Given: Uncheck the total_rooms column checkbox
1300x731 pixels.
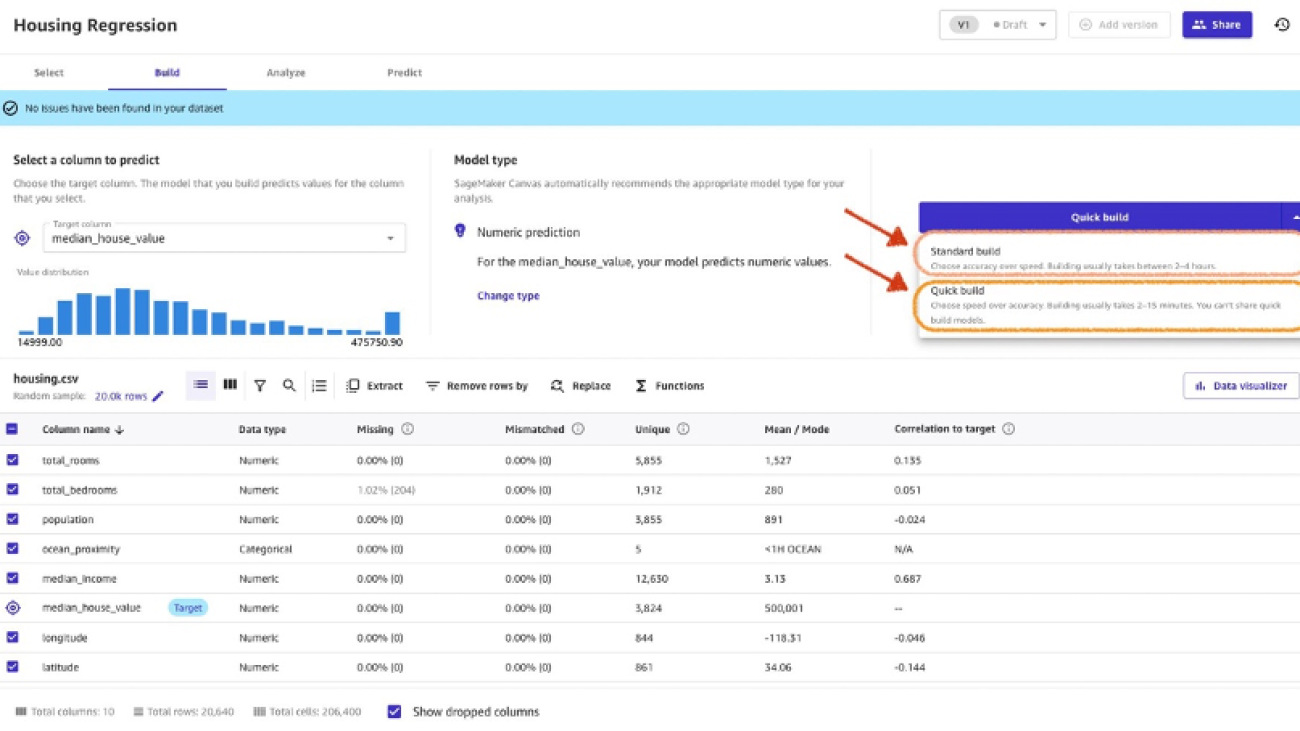Looking at the screenshot, I should pyautogui.click(x=12, y=460).
